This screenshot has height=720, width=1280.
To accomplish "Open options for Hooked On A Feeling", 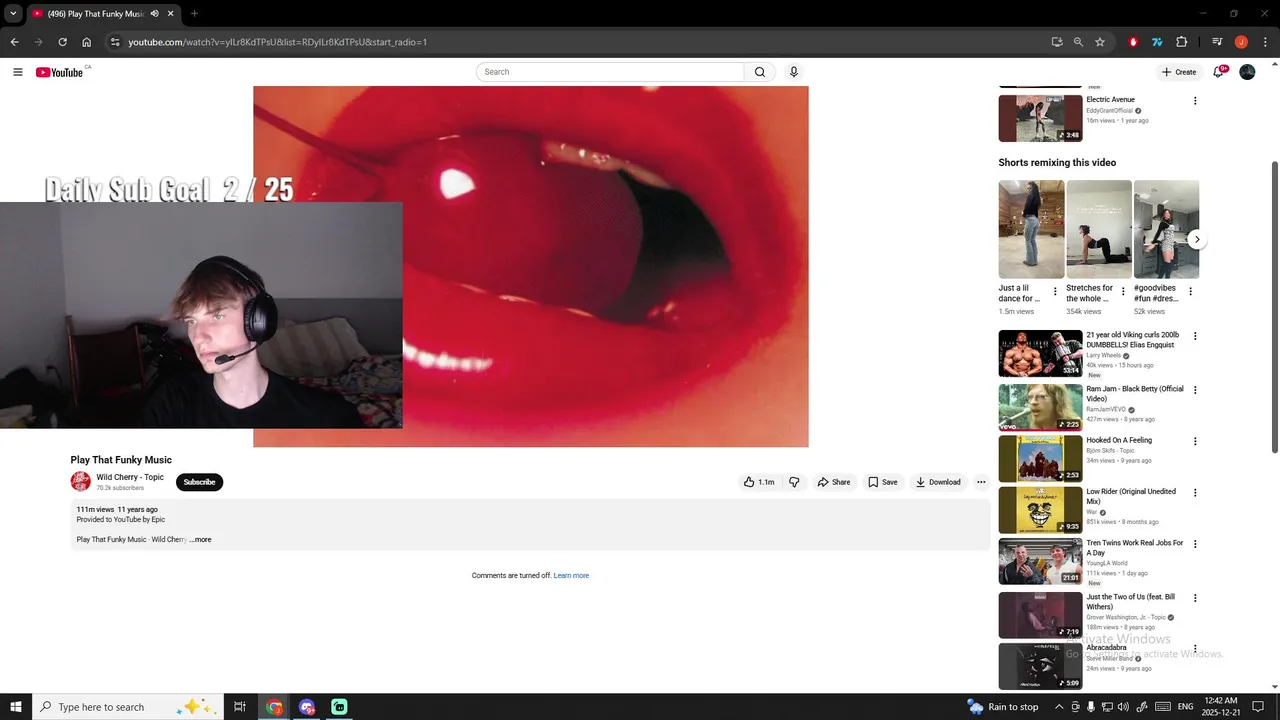I will coord(1195,441).
